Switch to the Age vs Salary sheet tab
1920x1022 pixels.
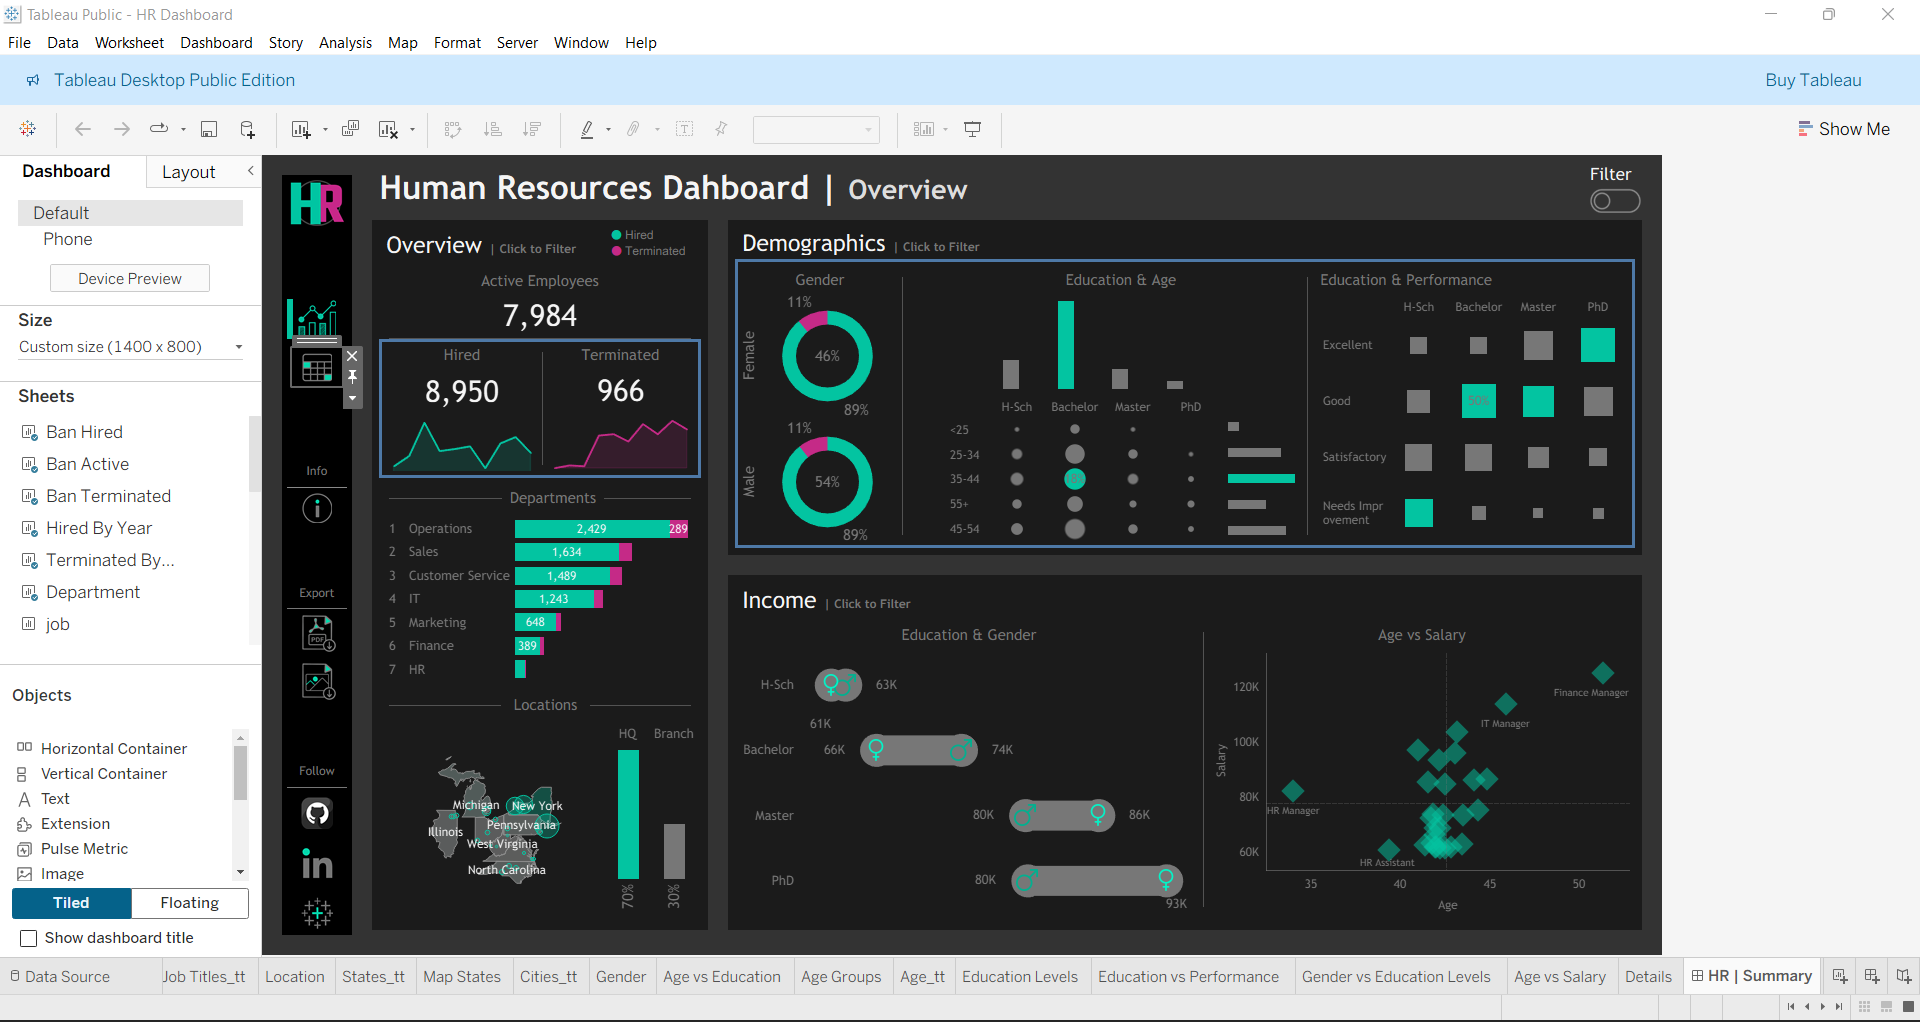(x=1560, y=976)
